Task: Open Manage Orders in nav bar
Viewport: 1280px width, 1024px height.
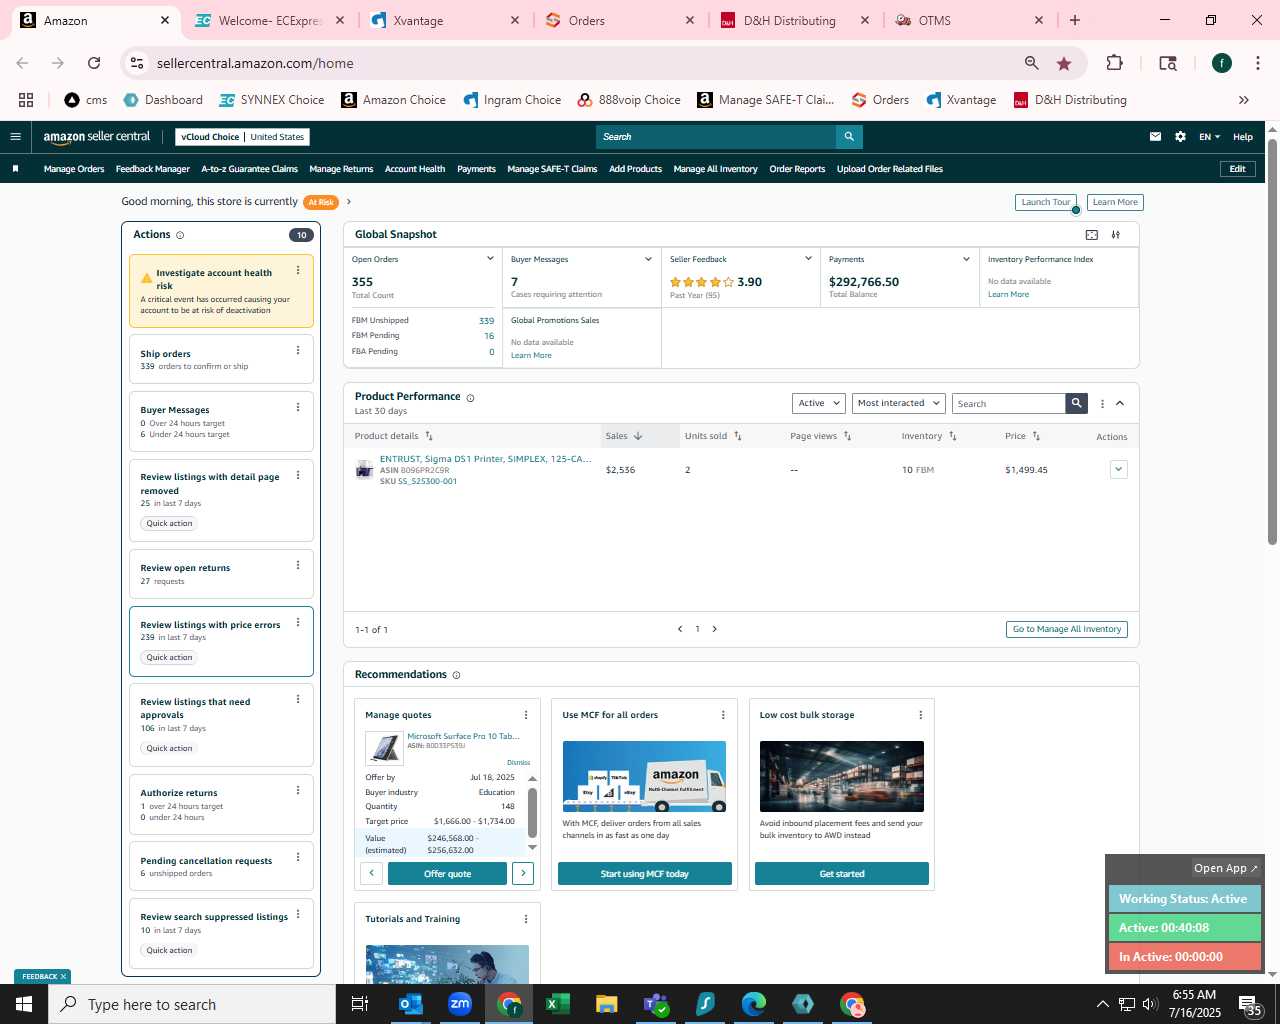Action: [x=74, y=169]
